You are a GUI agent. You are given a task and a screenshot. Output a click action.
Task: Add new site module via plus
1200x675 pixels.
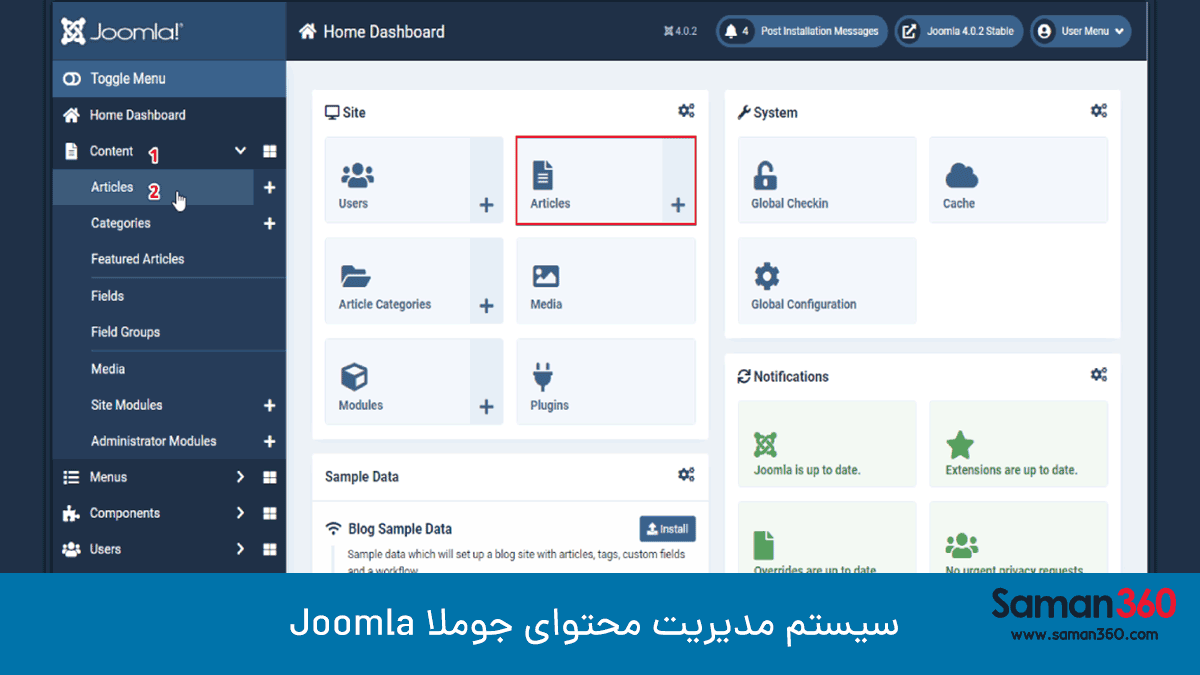269,406
